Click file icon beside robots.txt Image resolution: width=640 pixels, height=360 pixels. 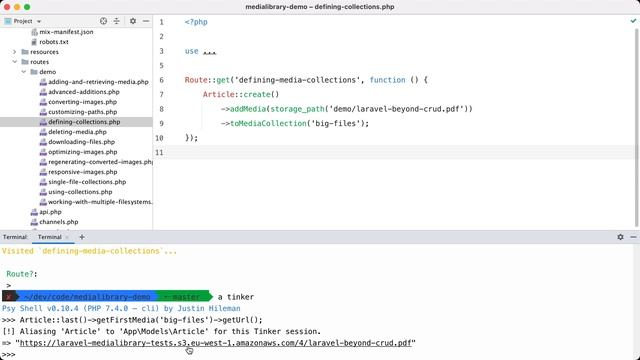point(34,42)
